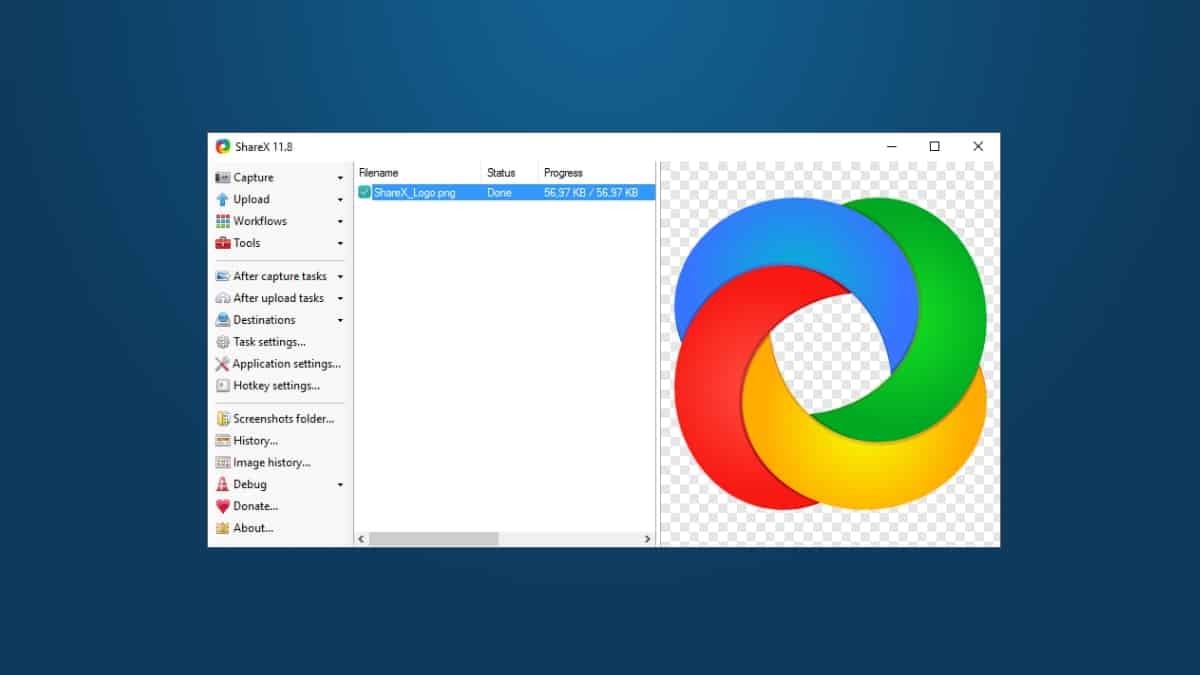1200x675 pixels.
Task: Click the About icon
Action: pos(223,528)
